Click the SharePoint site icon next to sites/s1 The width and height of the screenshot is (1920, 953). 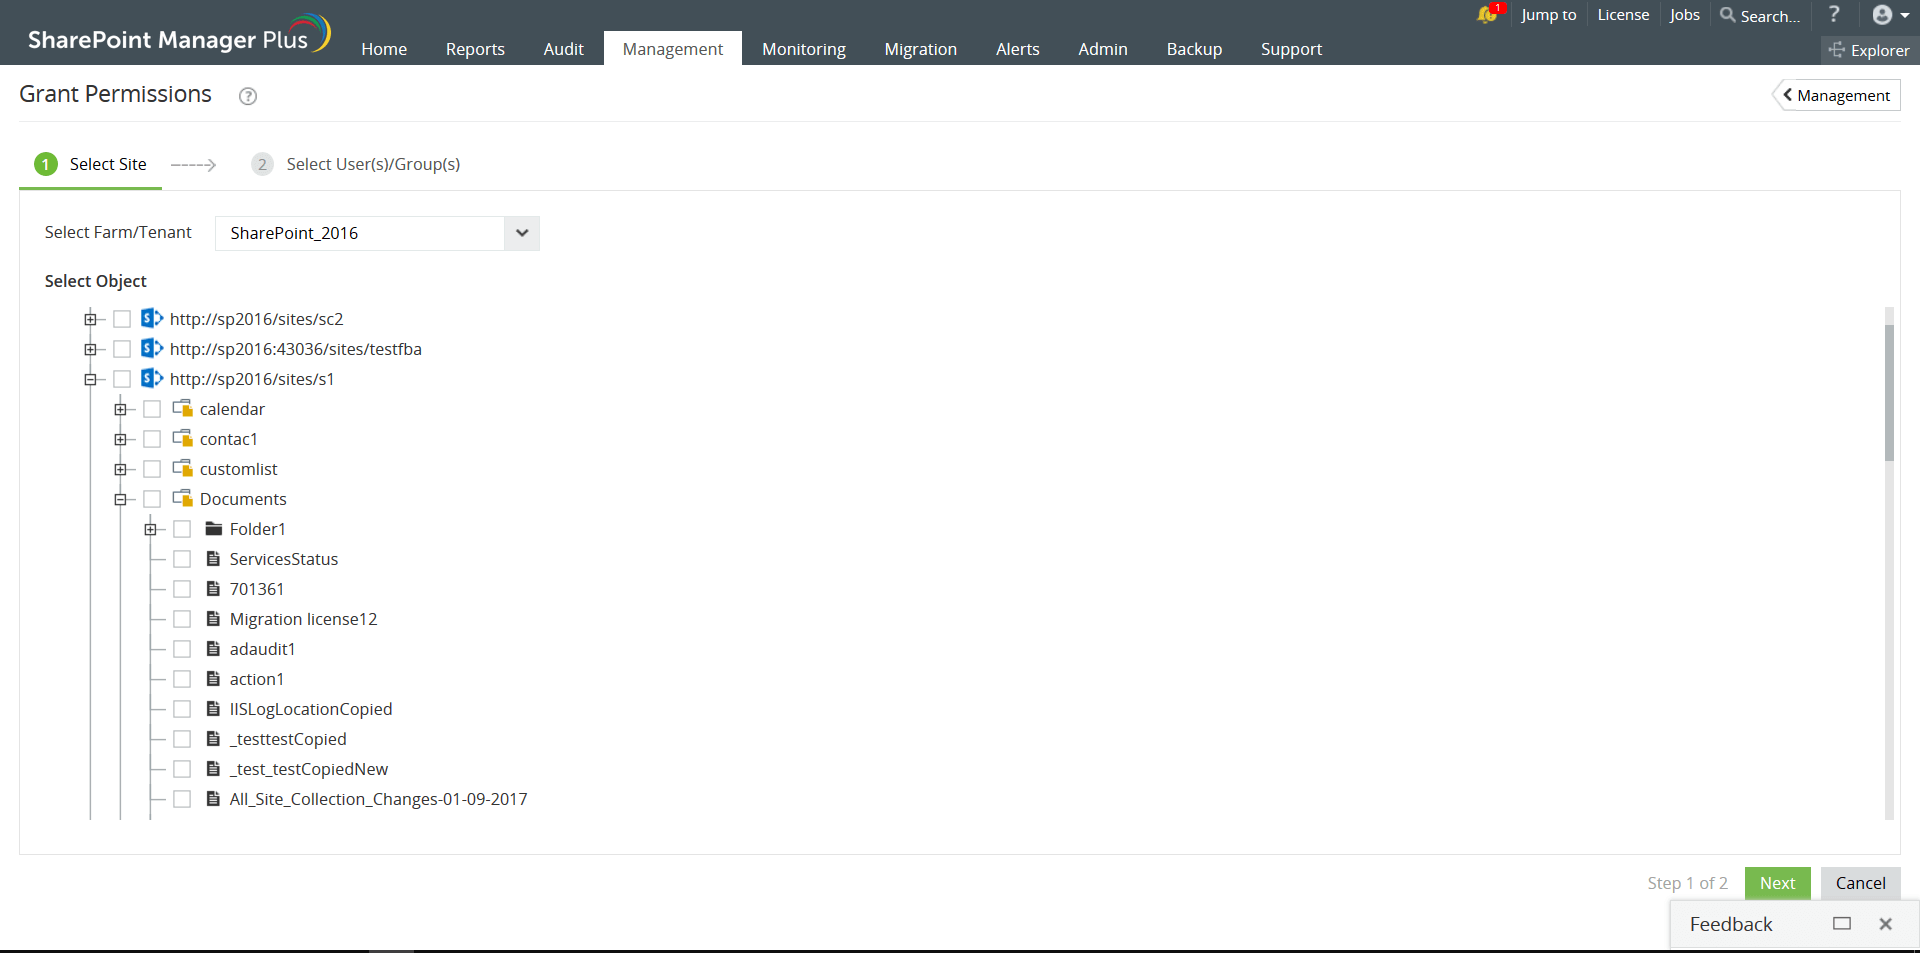tap(151, 378)
